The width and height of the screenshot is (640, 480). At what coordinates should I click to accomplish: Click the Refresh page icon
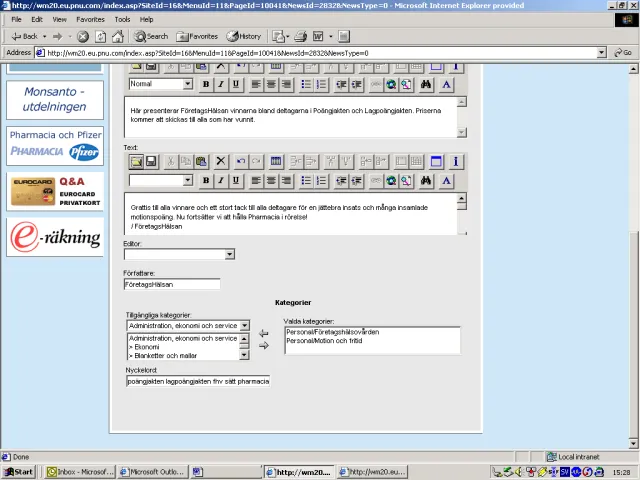[100, 37]
